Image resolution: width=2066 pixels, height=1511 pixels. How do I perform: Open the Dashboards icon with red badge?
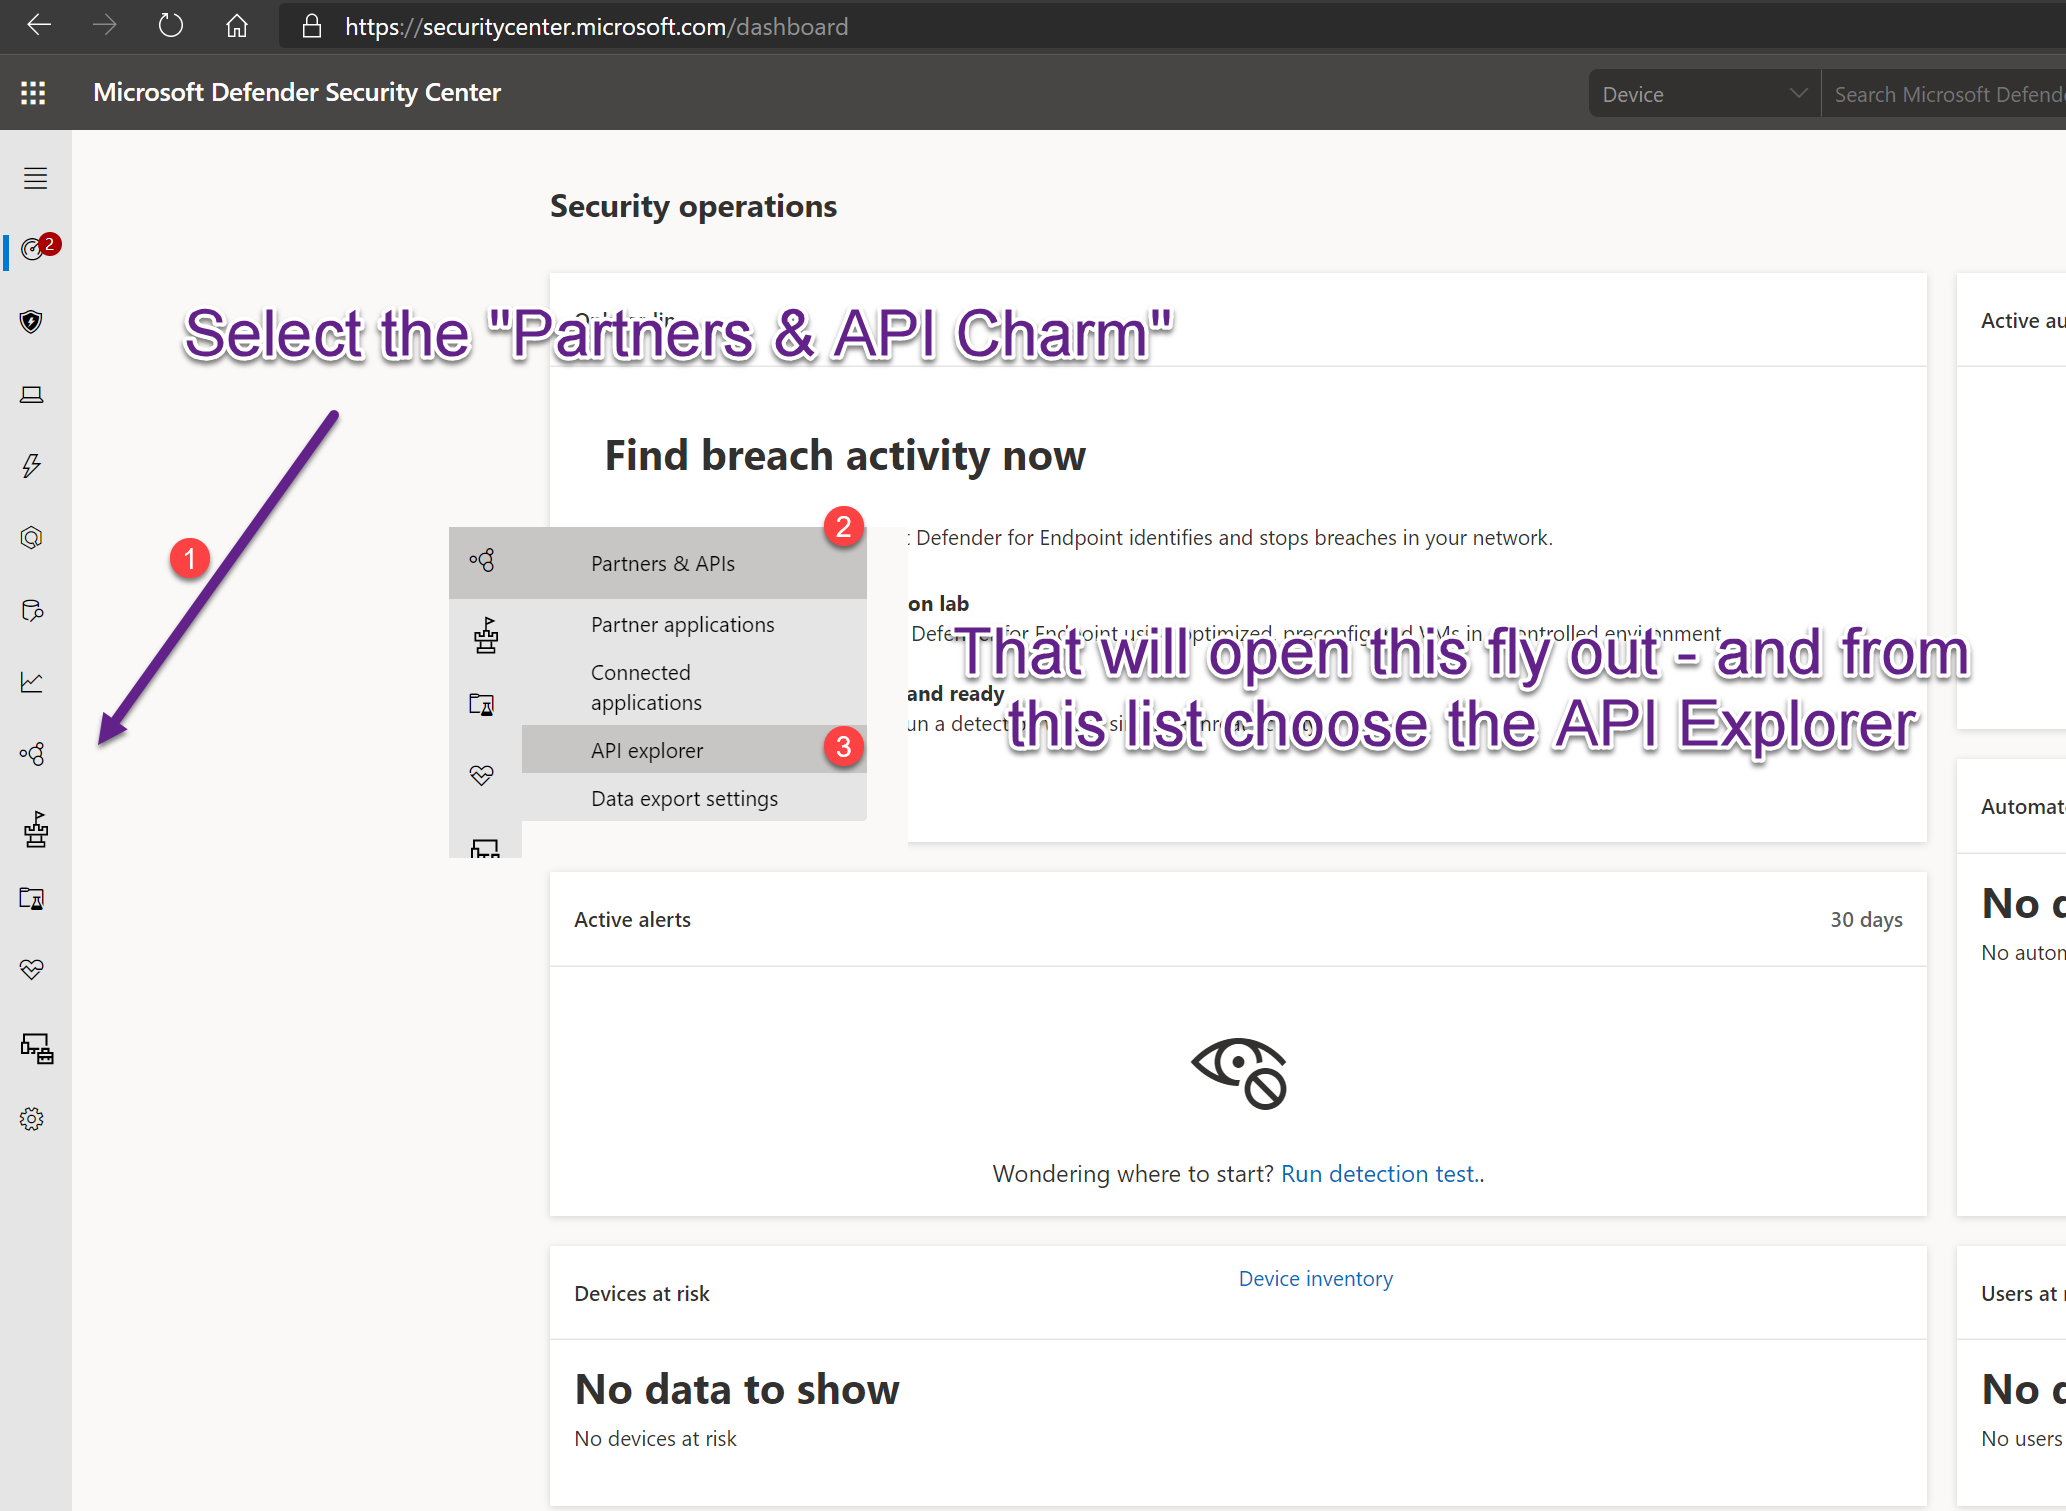click(x=33, y=248)
